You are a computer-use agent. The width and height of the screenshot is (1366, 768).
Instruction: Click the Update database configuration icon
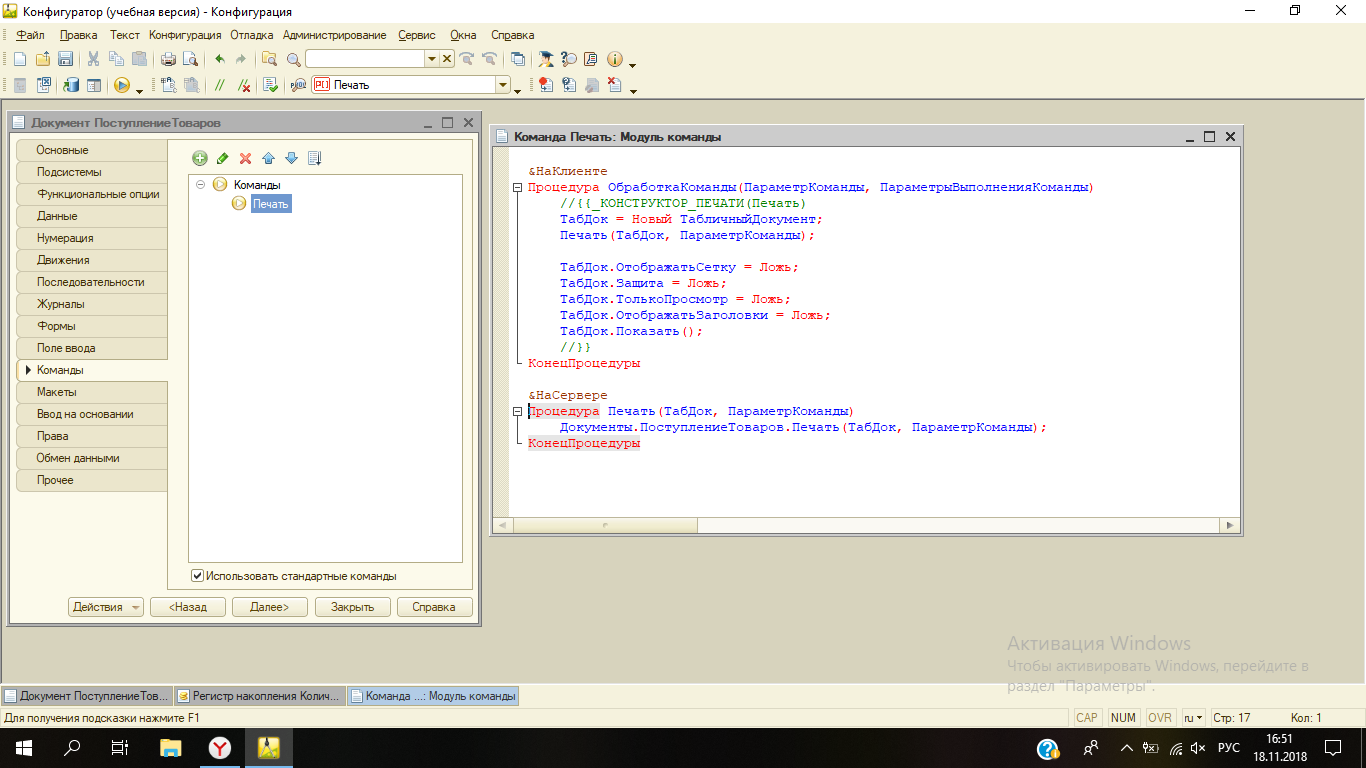(x=71, y=86)
